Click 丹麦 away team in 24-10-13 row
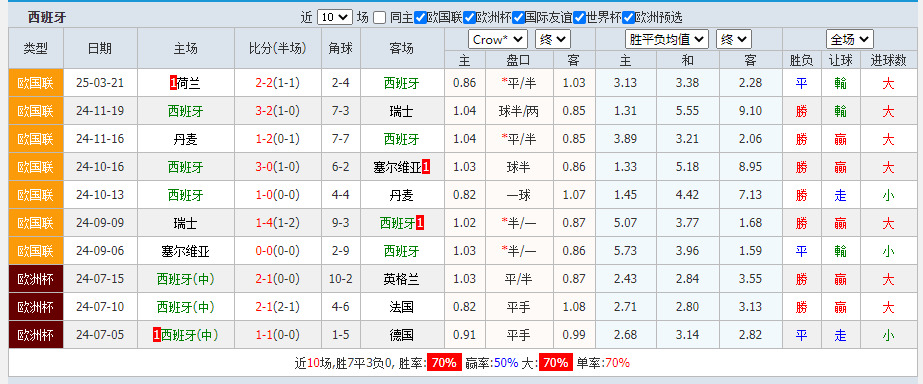 [x=401, y=195]
